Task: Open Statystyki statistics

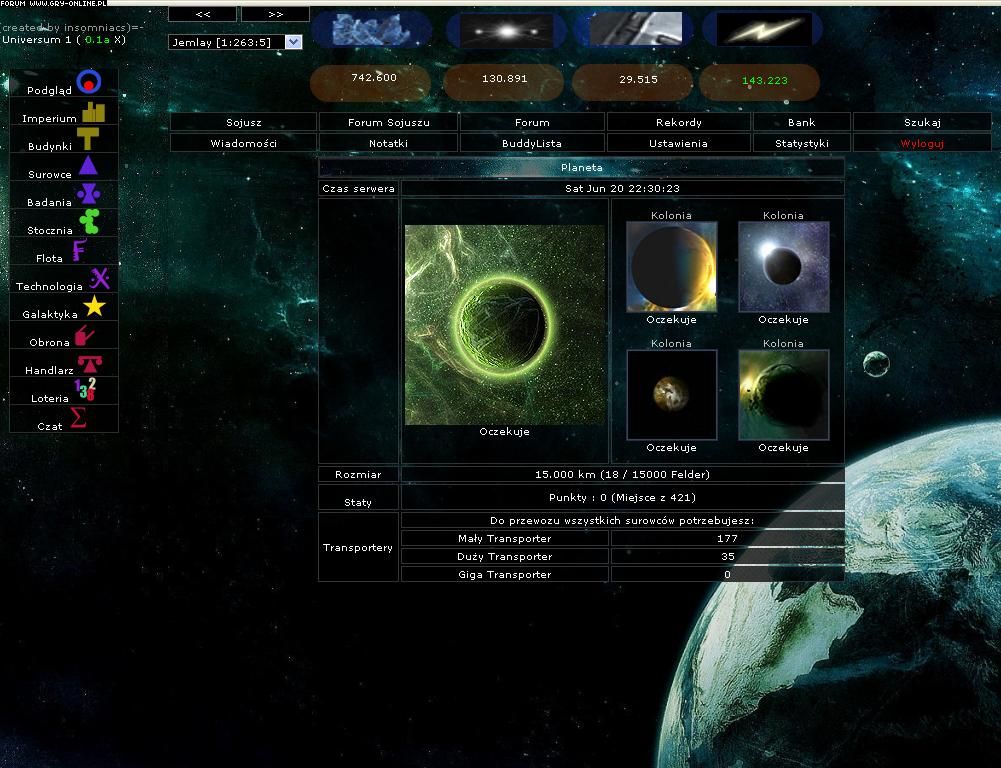Action: point(801,143)
